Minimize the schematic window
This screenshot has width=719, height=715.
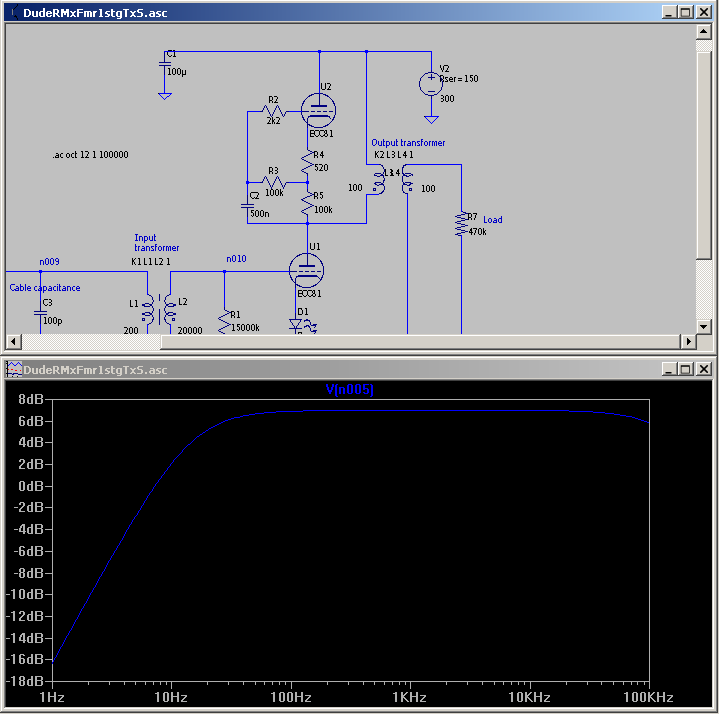click(669, 12)
